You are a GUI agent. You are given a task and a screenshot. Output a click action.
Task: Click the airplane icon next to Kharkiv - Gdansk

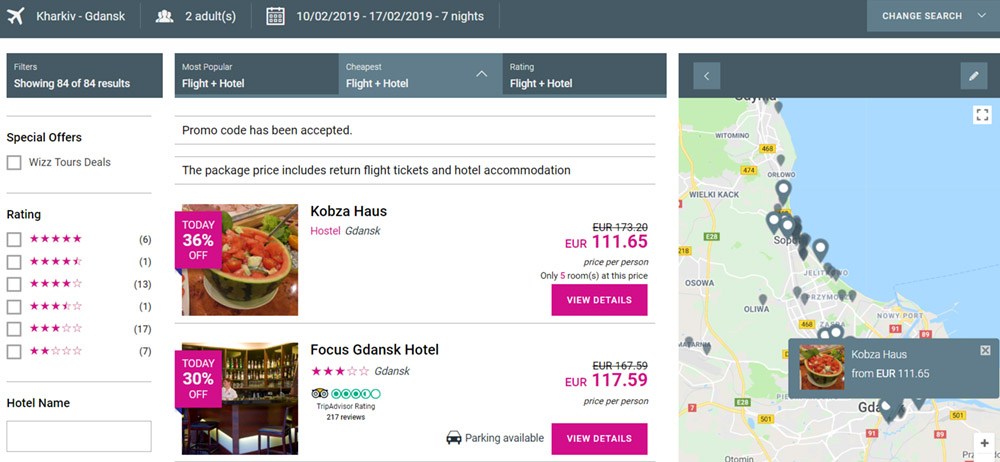[16, 16]
